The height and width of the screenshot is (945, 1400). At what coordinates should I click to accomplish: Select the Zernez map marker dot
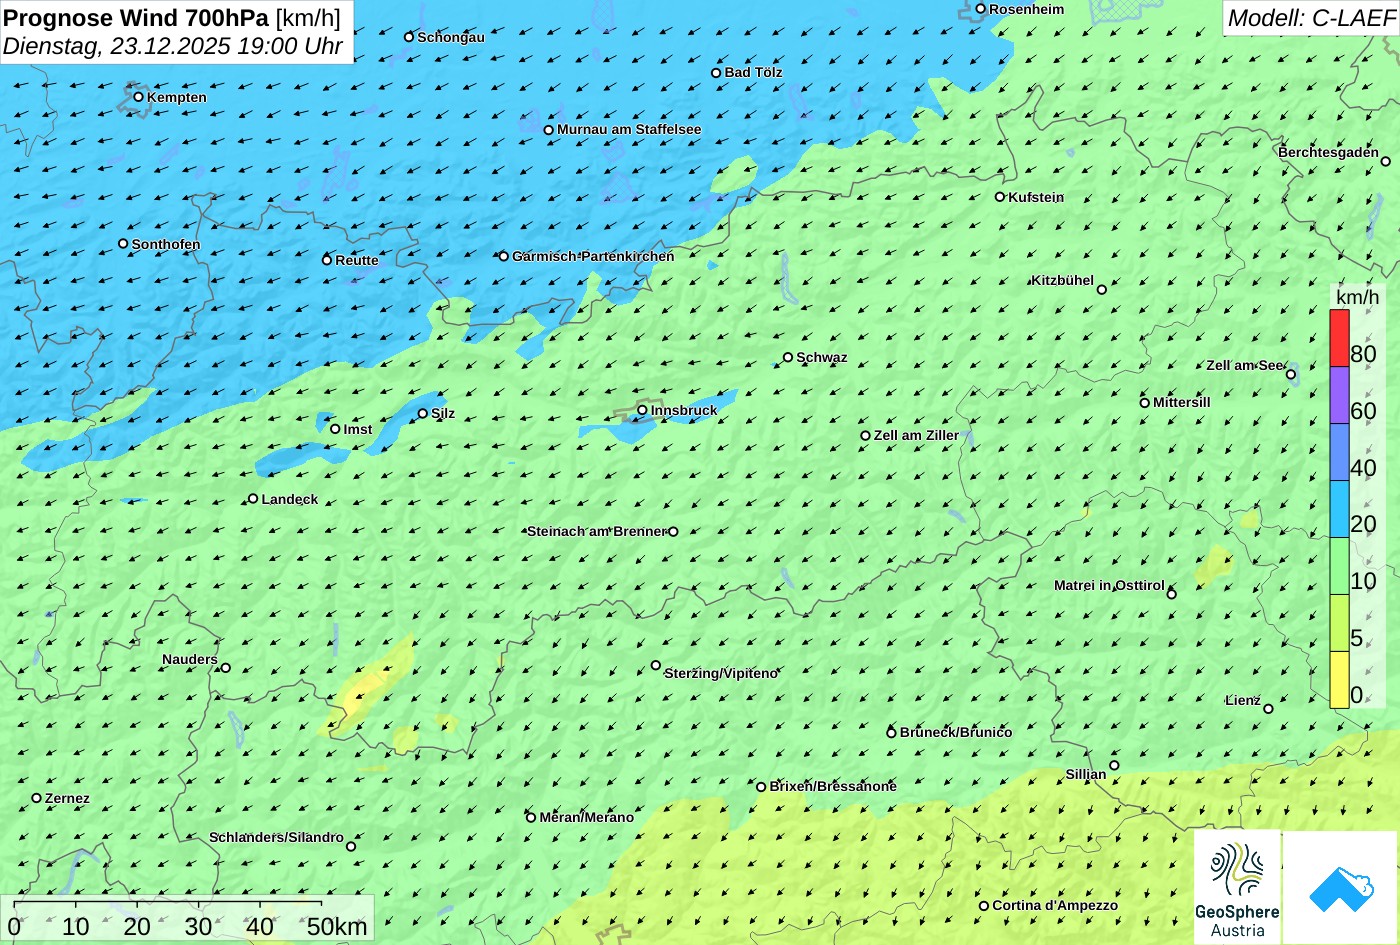[x=36, y=798]
